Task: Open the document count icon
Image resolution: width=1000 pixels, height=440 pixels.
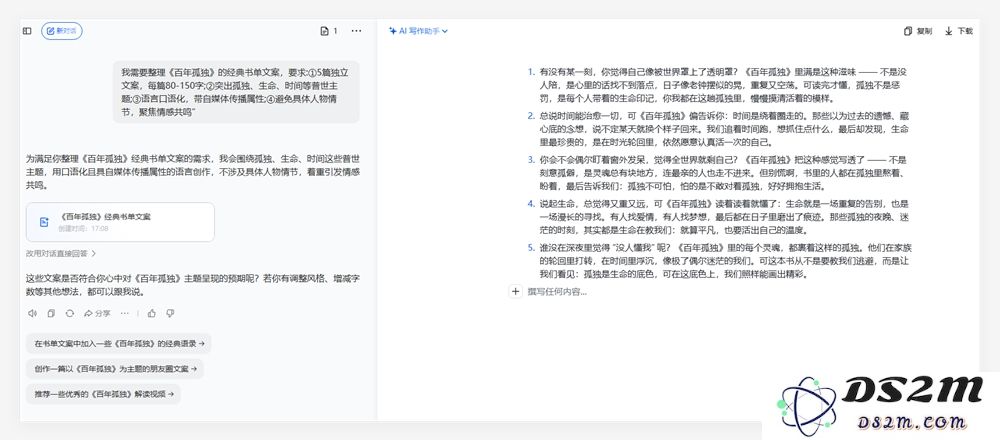Action: pyautogui.click(x=328, y=31)
